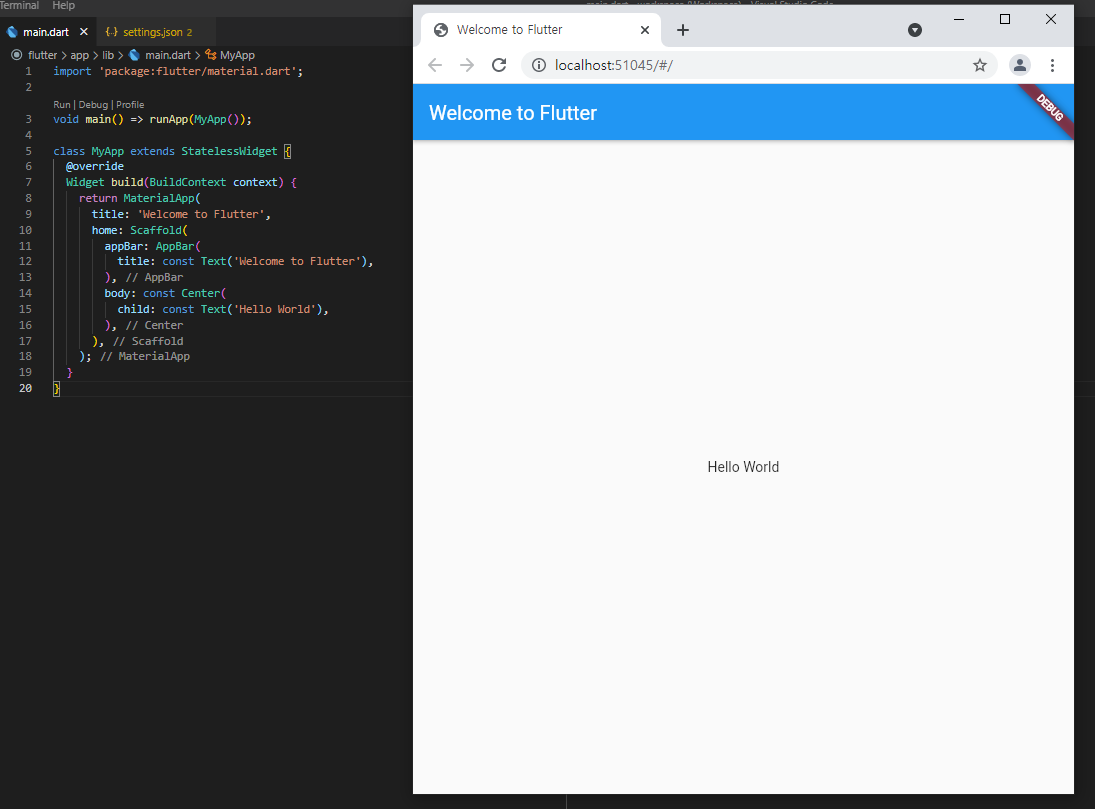
Task: Close the Chrome window
Action: [x=1050, y=20]
